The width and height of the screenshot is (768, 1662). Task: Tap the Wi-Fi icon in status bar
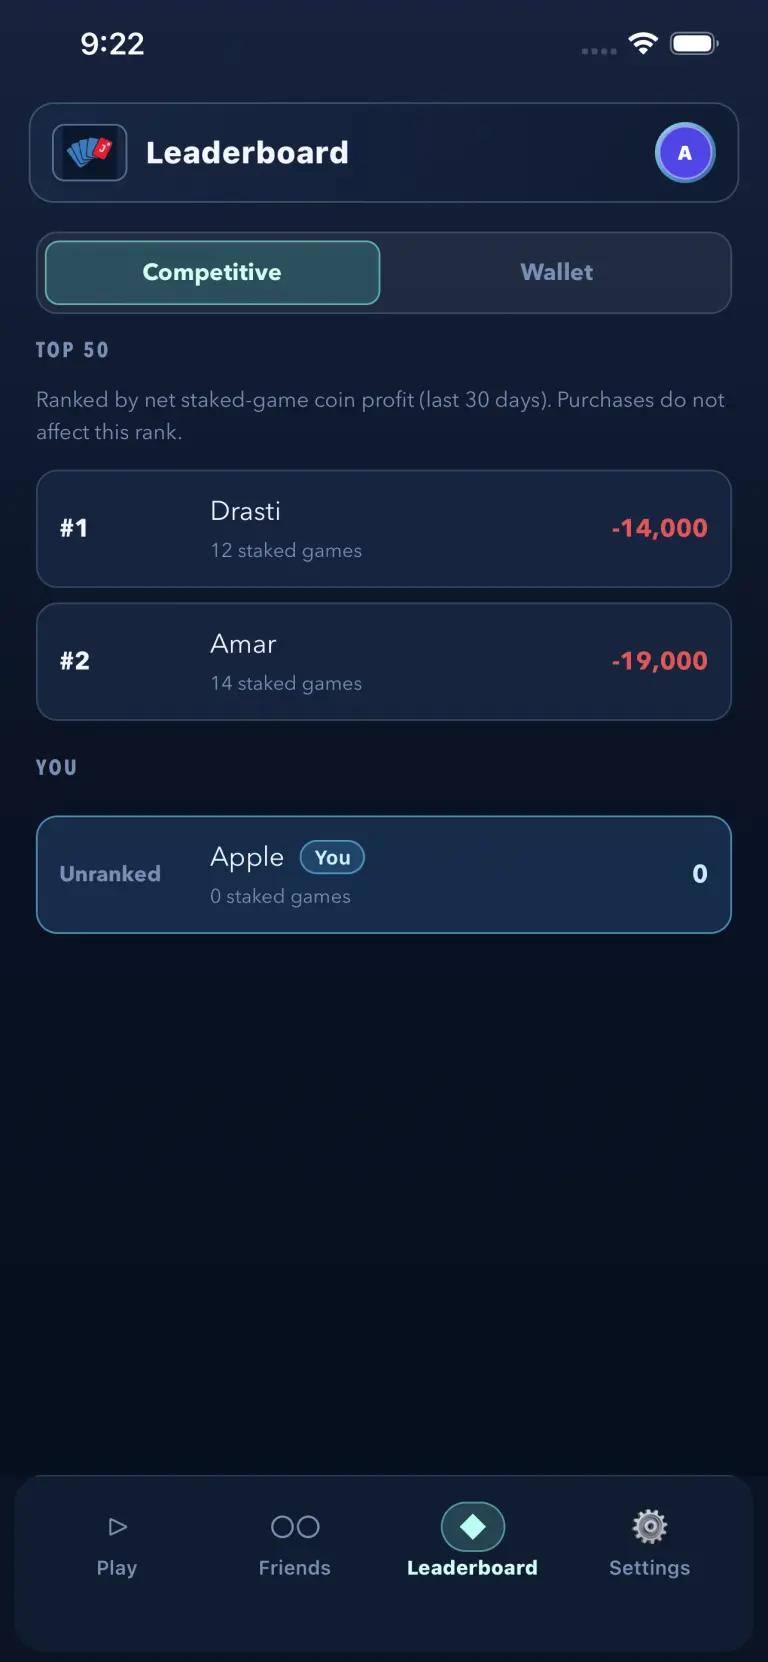tap(643, 43)
